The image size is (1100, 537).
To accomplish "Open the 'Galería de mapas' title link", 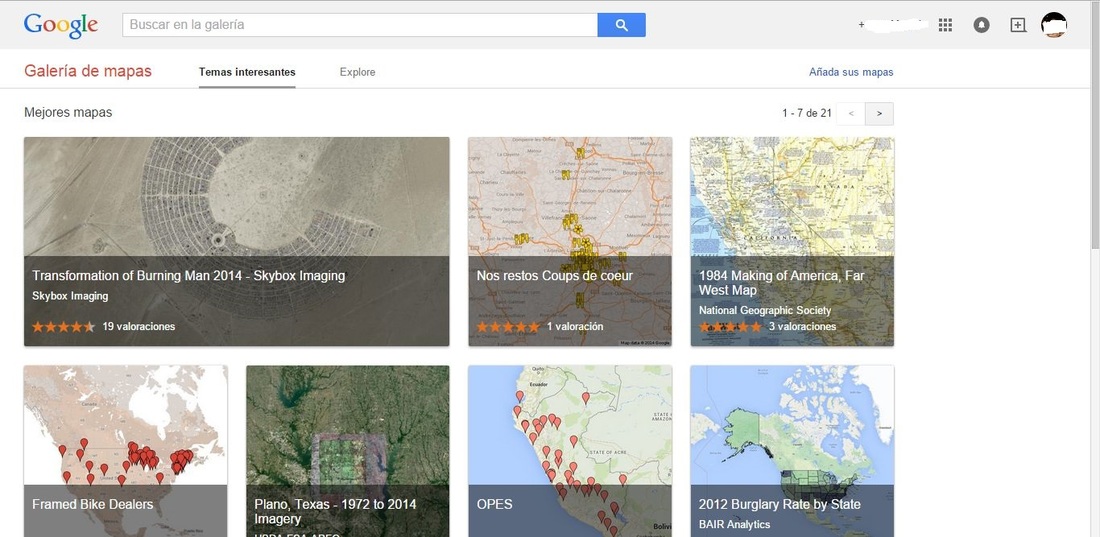I will point(88,71).
